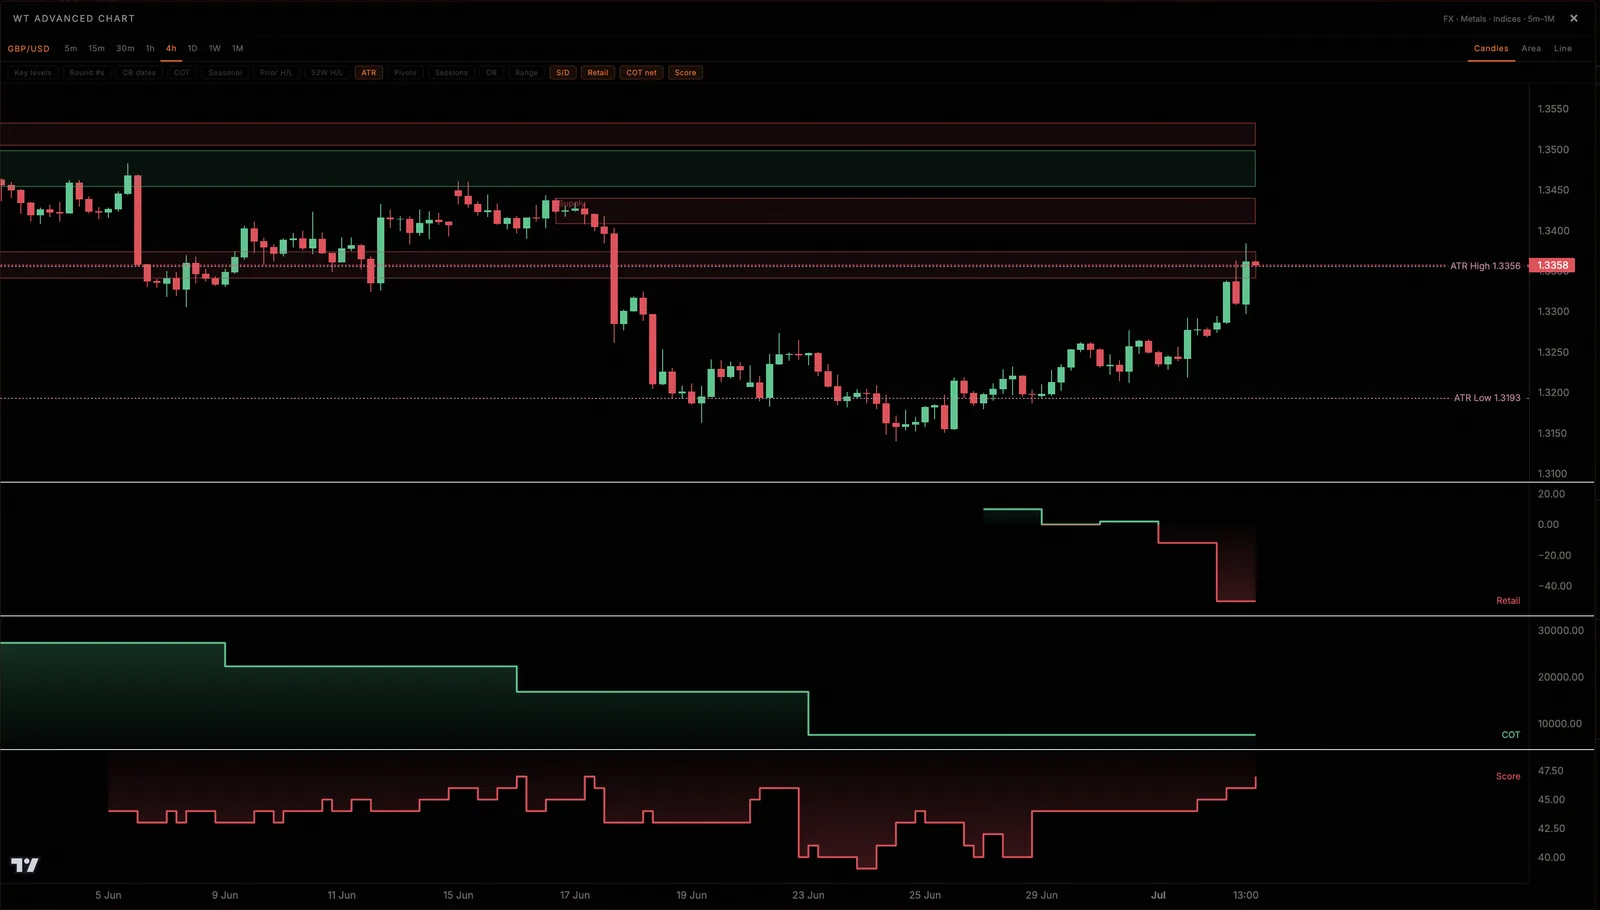1600x910 pixels.
Task: Click the WT ADVANCED CHART title
Action: click(x=74, y=18)
